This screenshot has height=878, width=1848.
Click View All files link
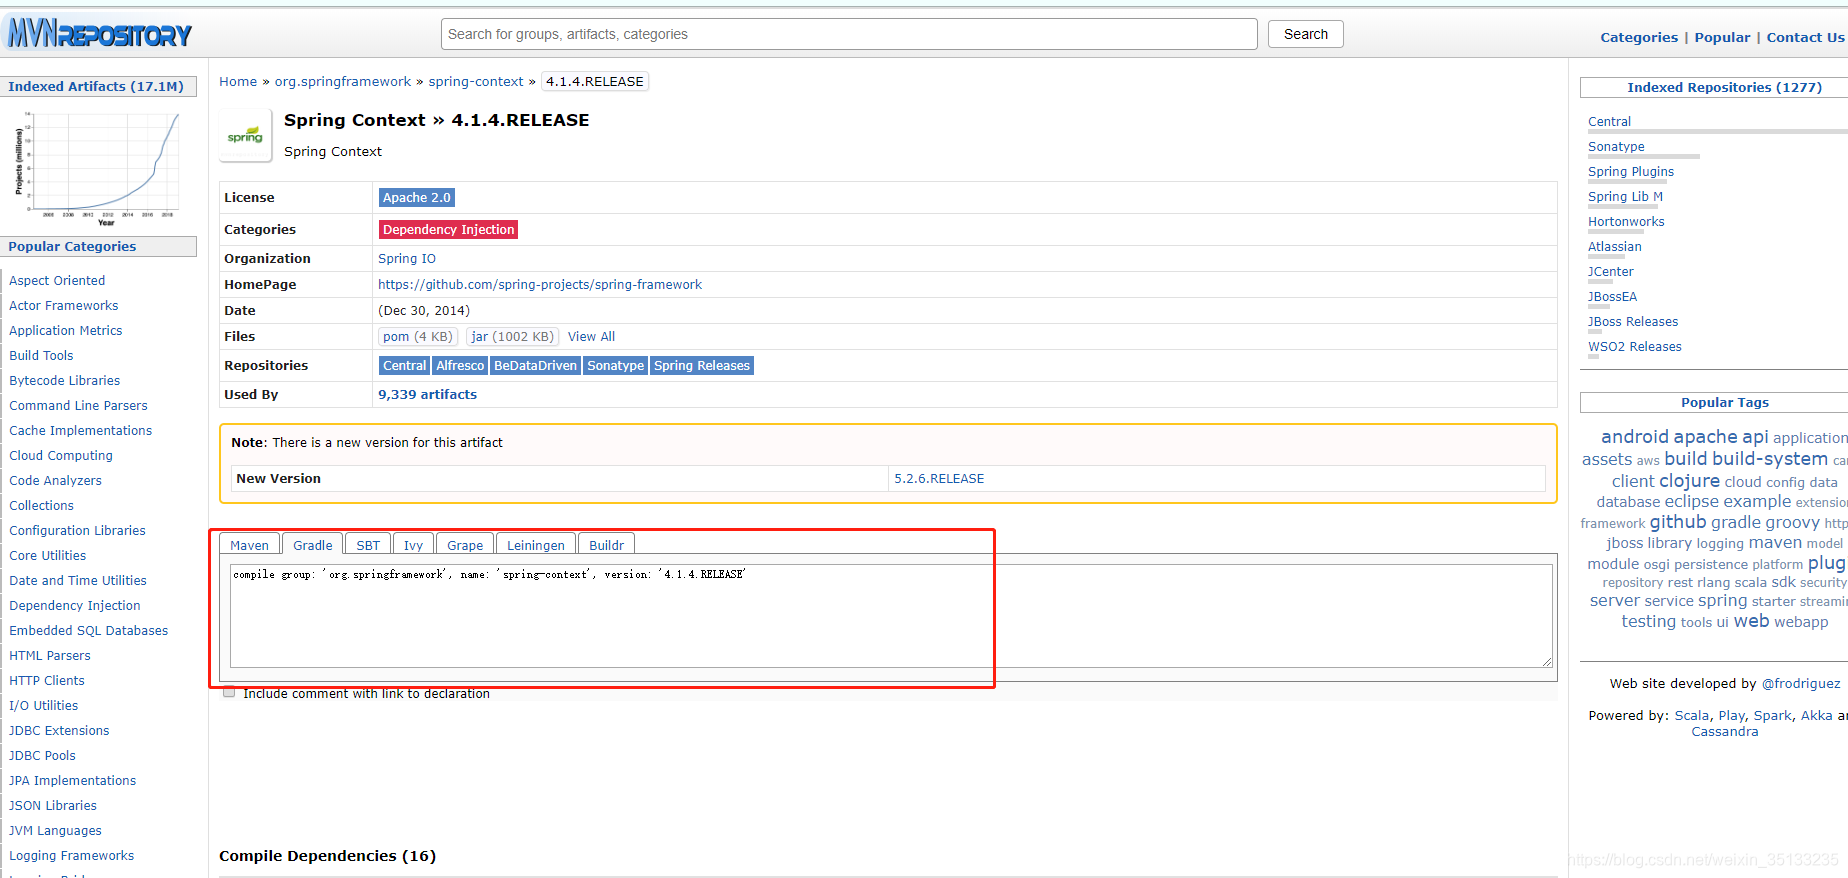591,337
